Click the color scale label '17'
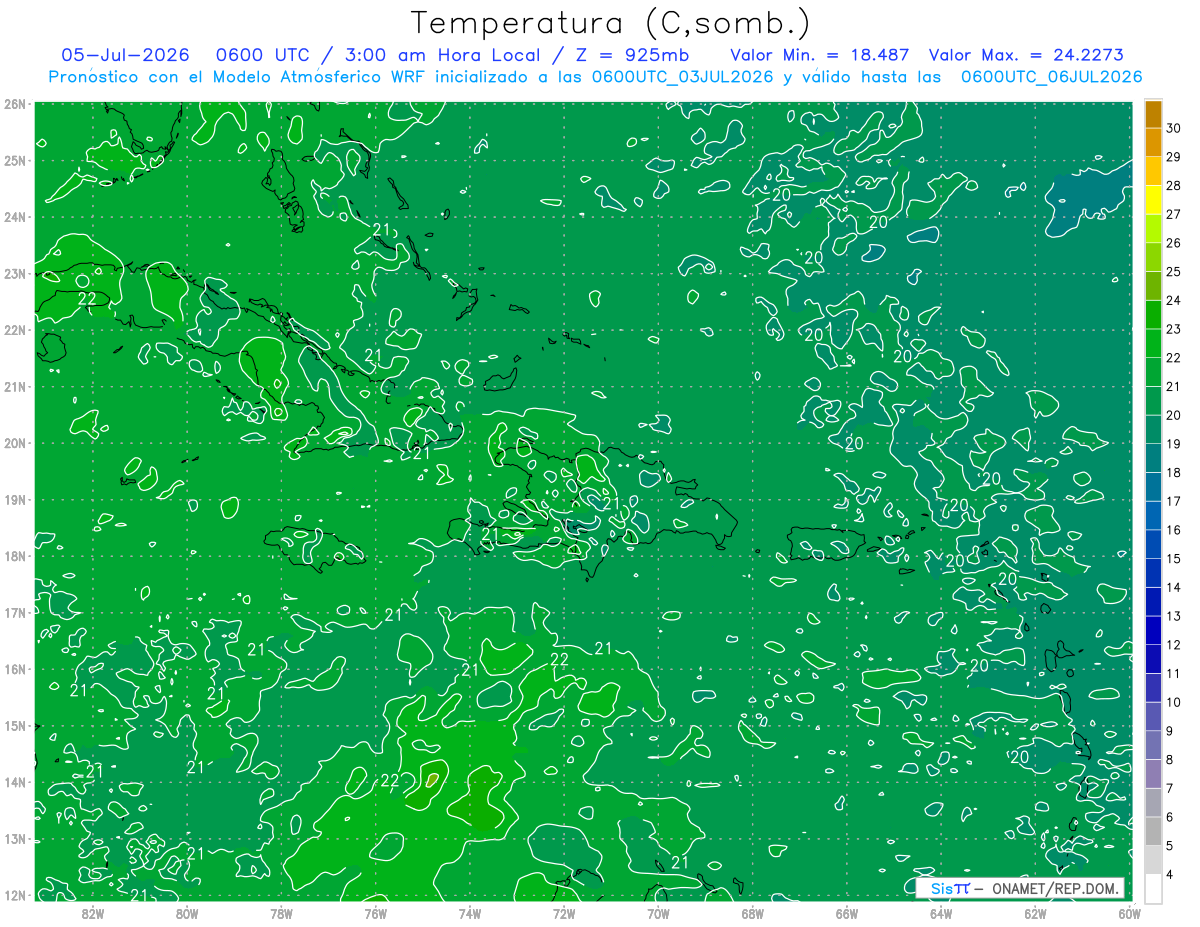The width and height of the screenshot is (1200, 927). point(1174,501)
